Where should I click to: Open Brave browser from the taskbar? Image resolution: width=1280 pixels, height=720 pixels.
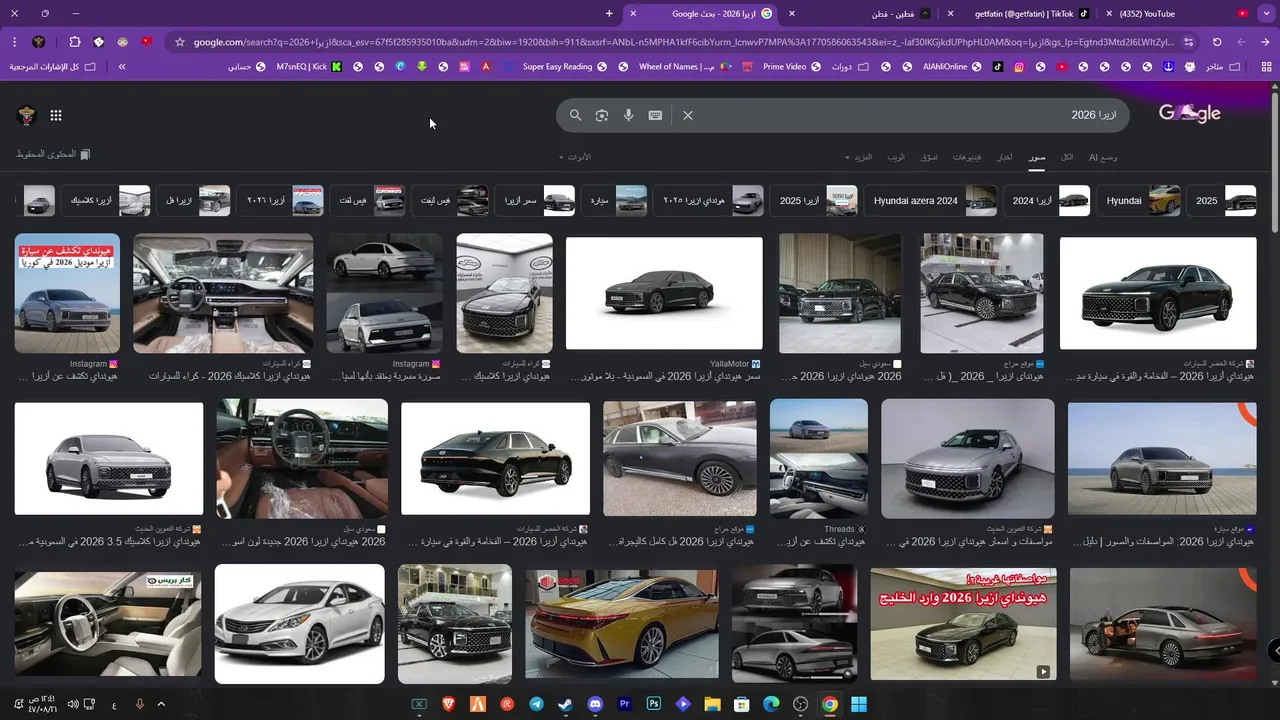(448, 704)
